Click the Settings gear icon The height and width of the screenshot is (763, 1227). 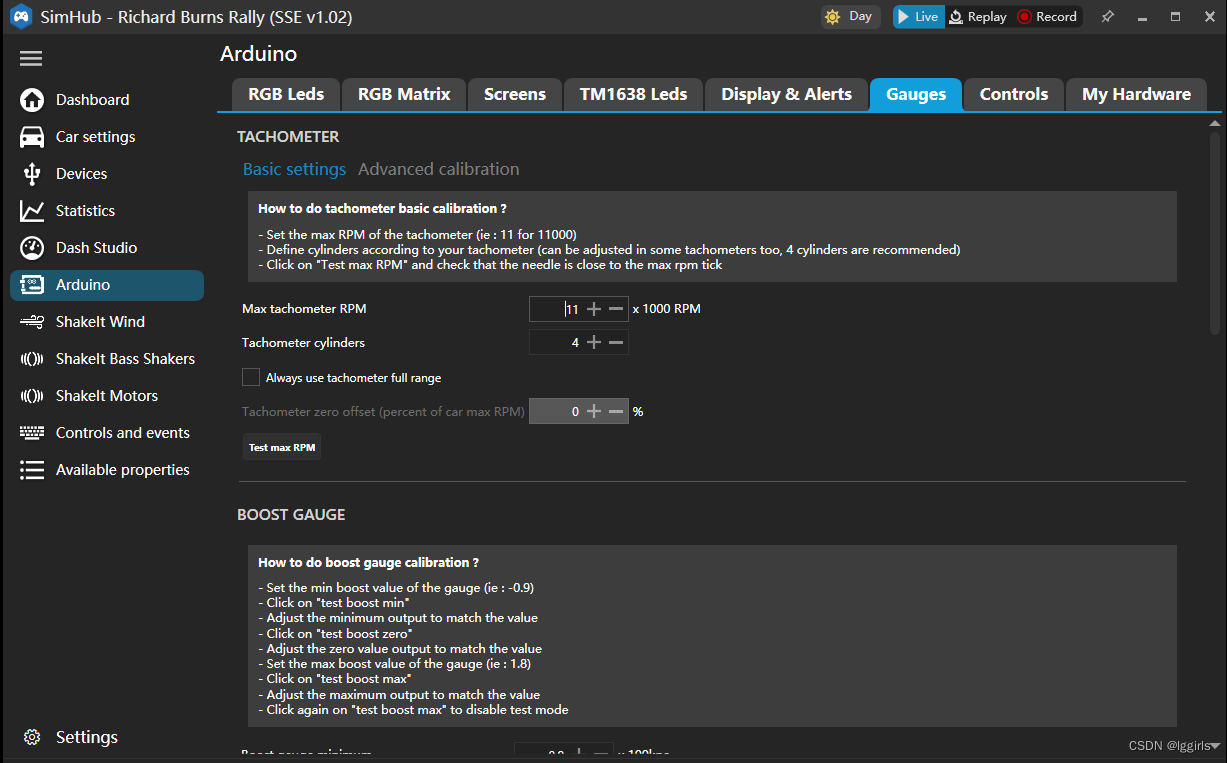pyautogui.click(x=32, y=737)
